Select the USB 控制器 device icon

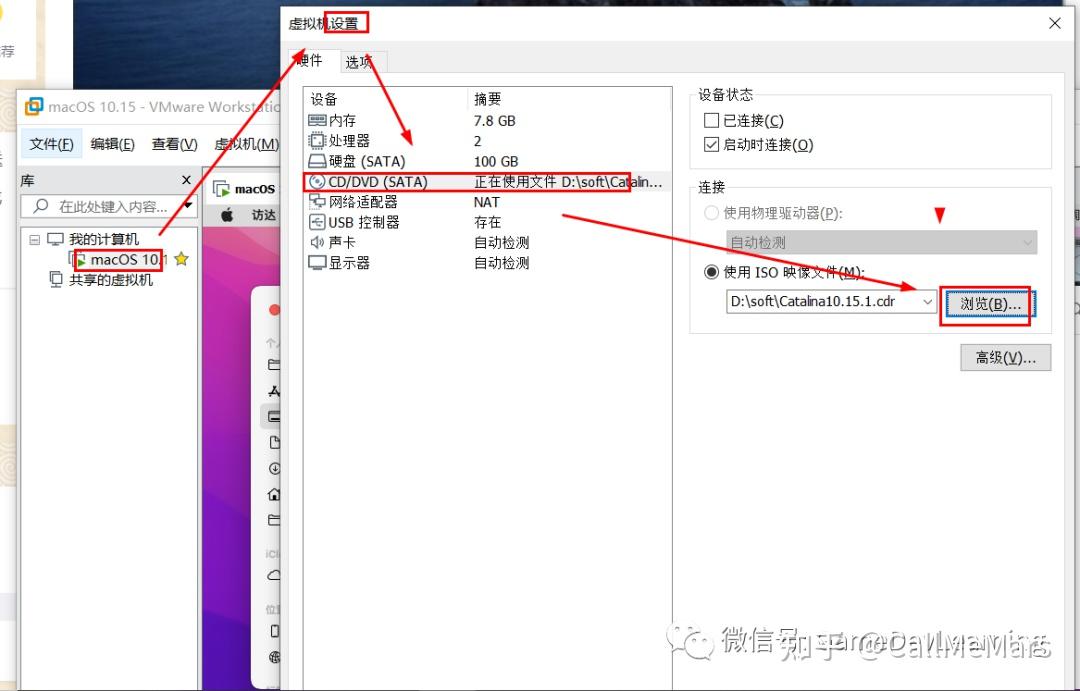click(317, 222)
